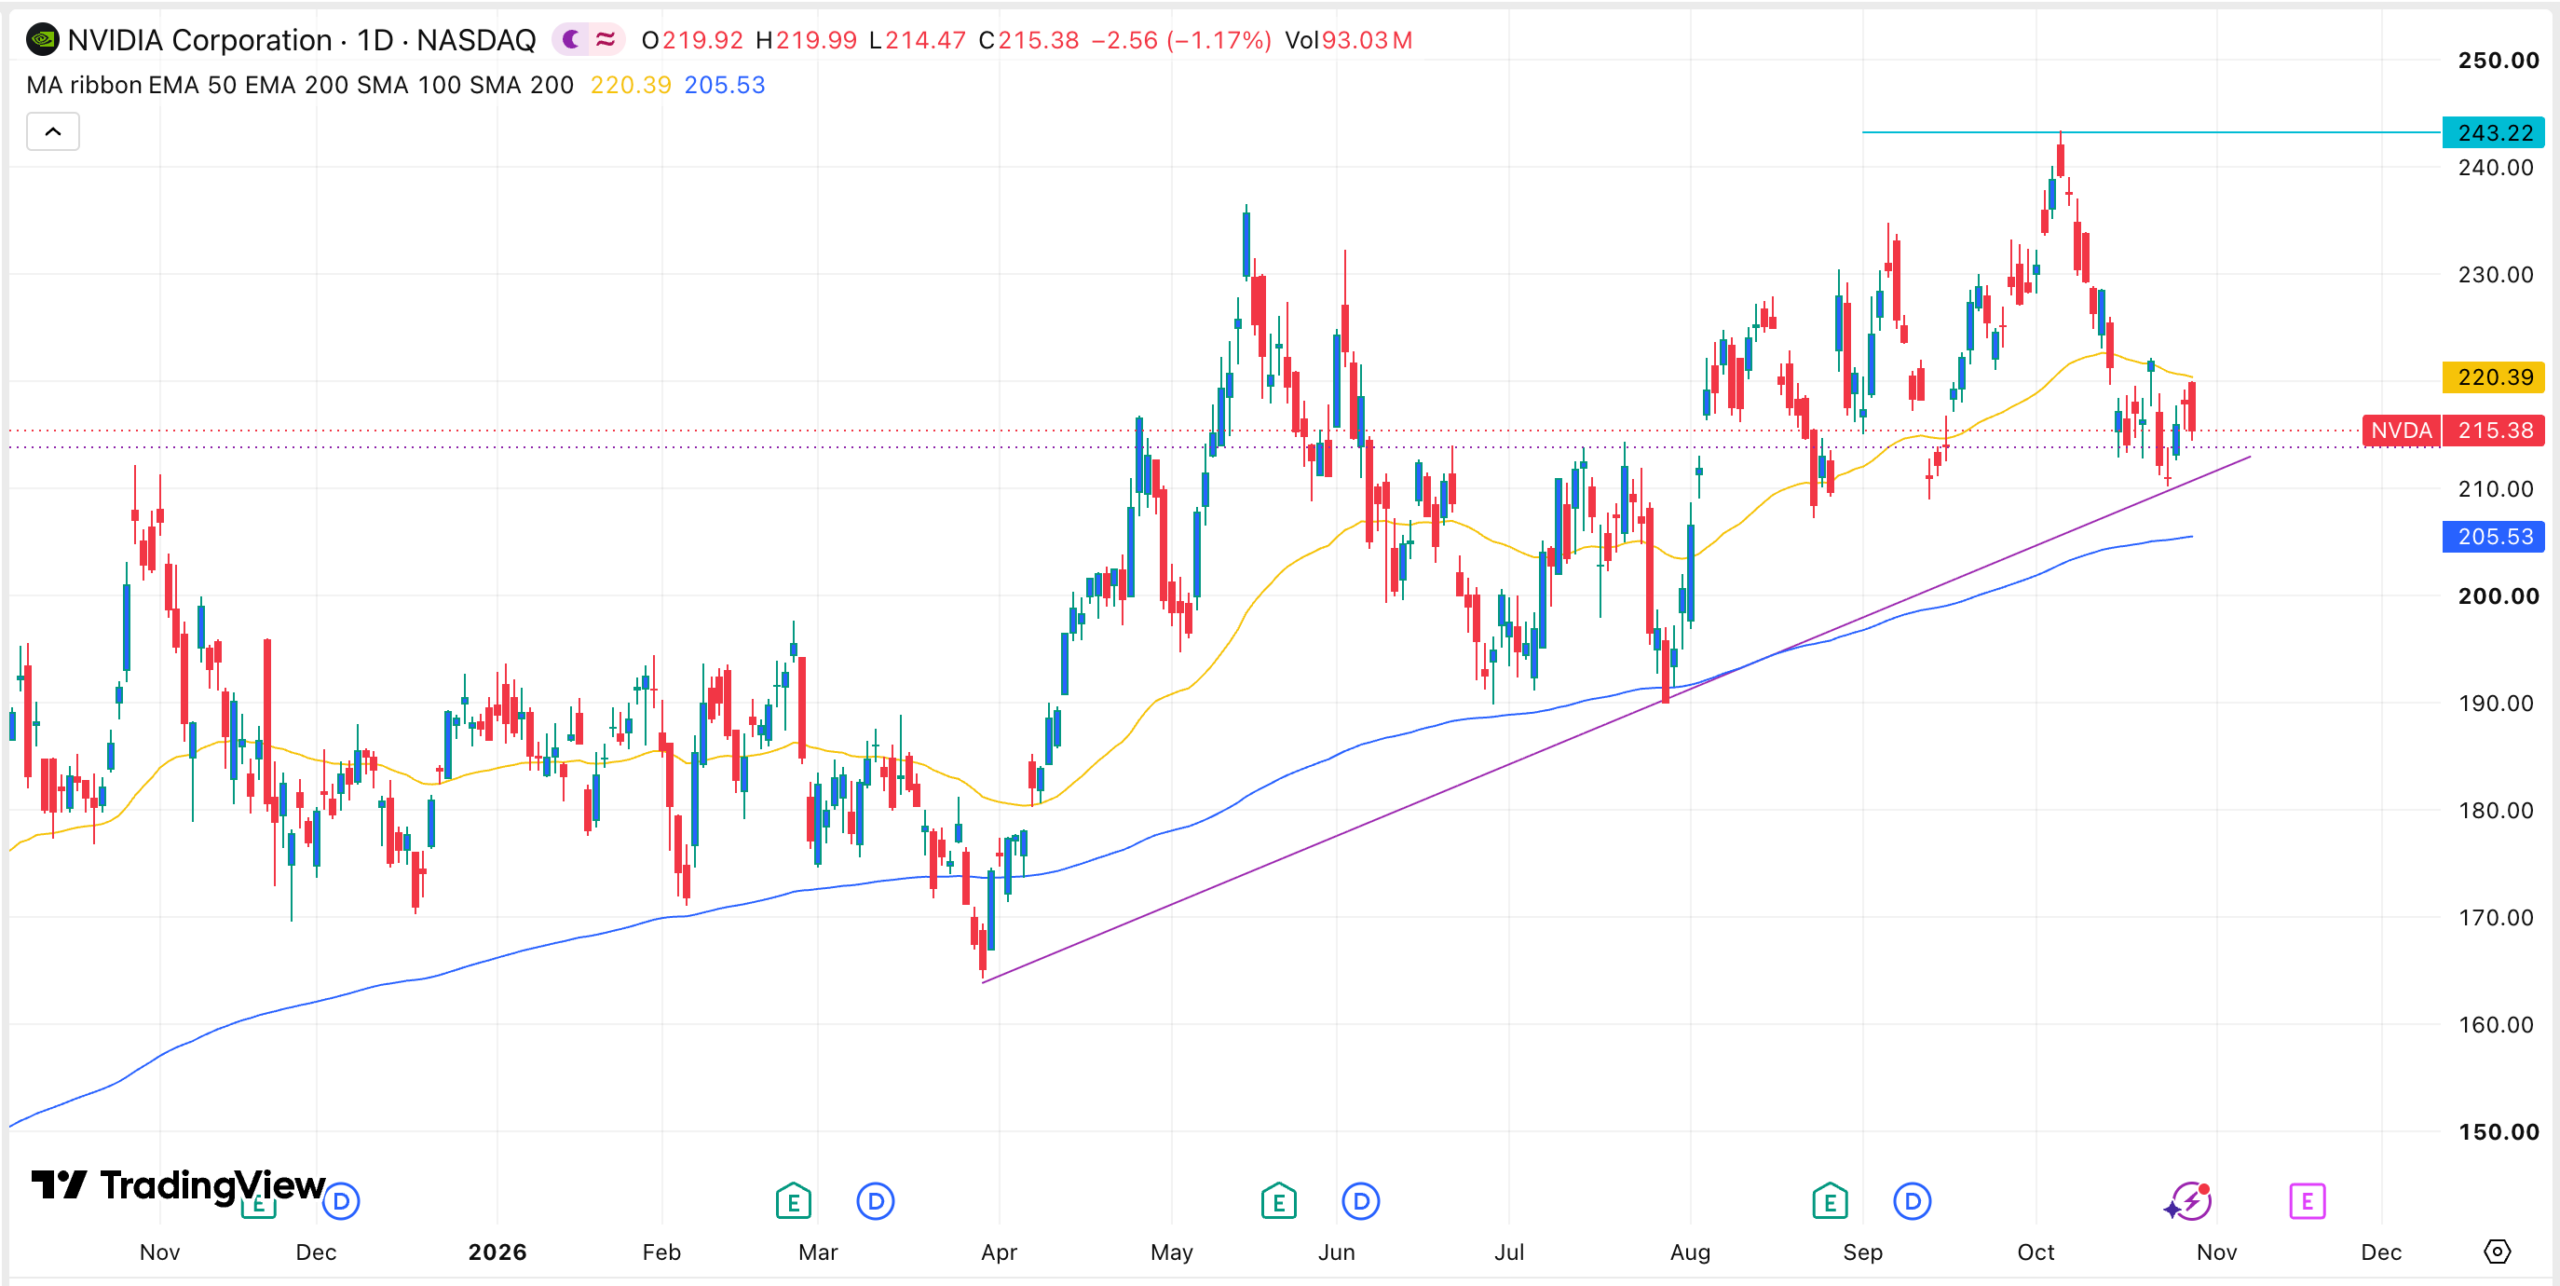The height and width of the screenshot is (1286, 2560).
Task: Click the -2.56 (-1.17%) change value
Action: coord(1181,40)
